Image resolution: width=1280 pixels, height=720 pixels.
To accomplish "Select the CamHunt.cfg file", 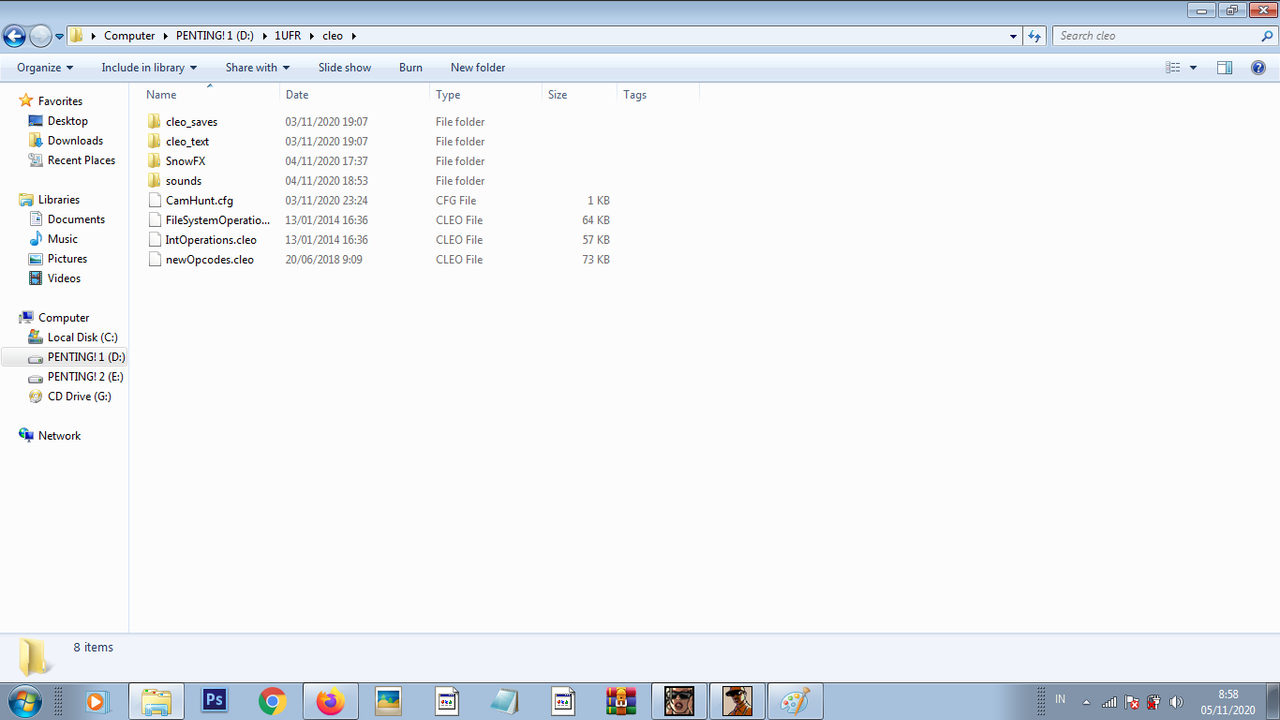I will tap(199, 201).
